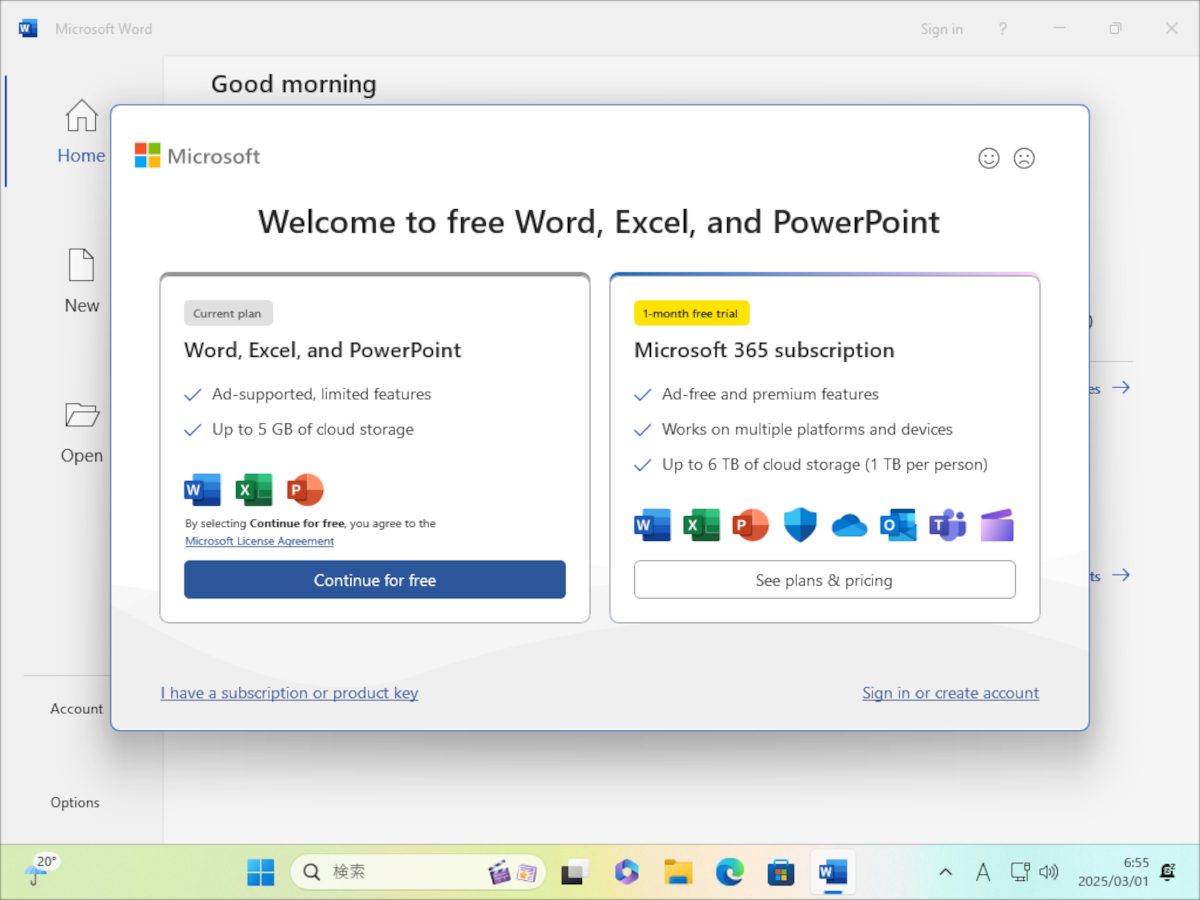Click I have a subscription or product key
This screenshot has width=1200, height=900.
289,693
